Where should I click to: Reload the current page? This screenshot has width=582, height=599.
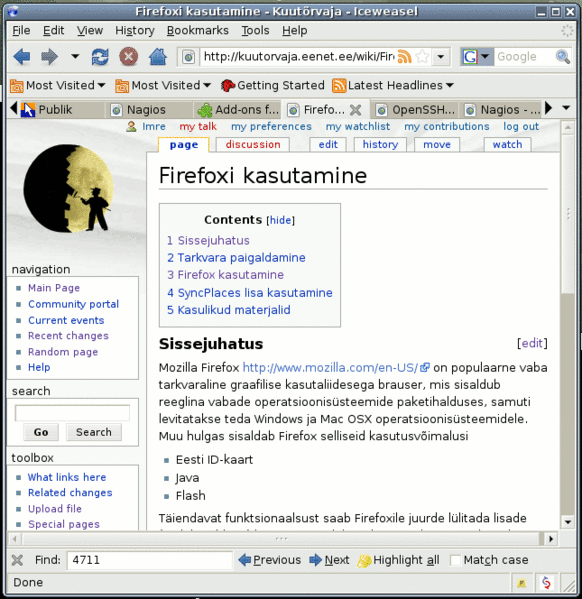(100, 57)
